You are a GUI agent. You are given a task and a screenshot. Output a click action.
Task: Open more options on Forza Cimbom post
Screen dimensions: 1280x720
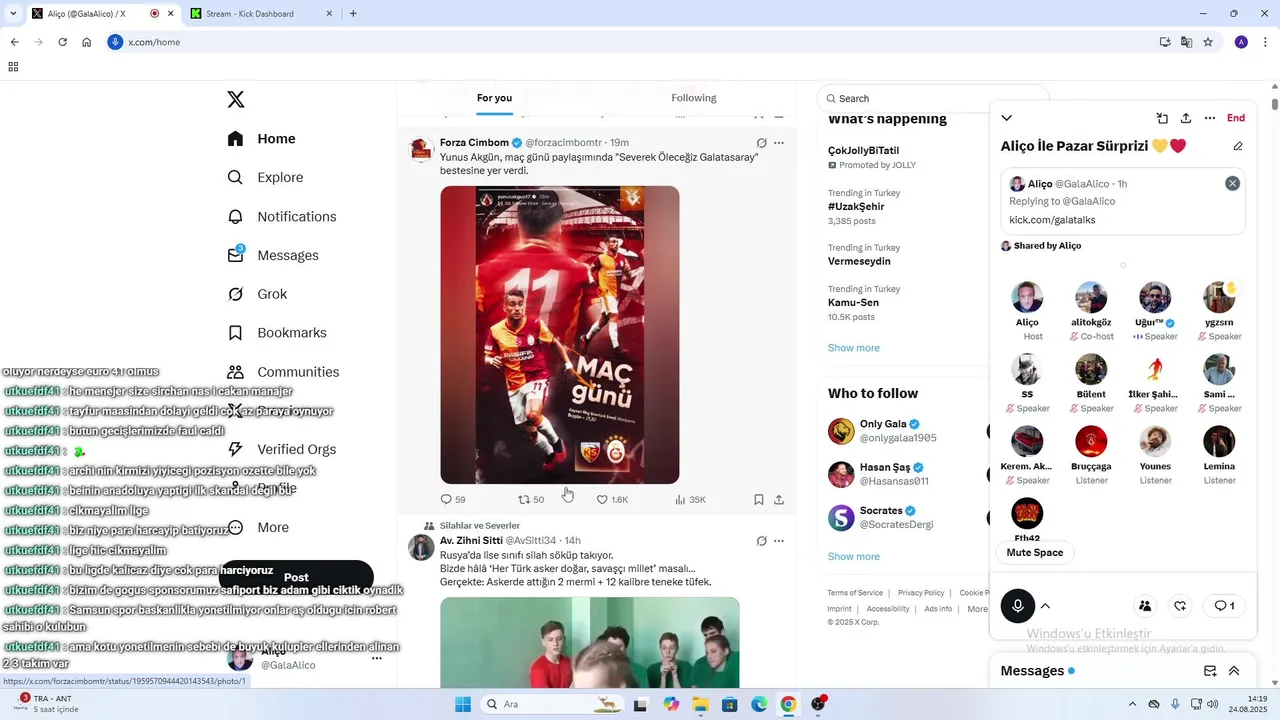pos(779,143)
